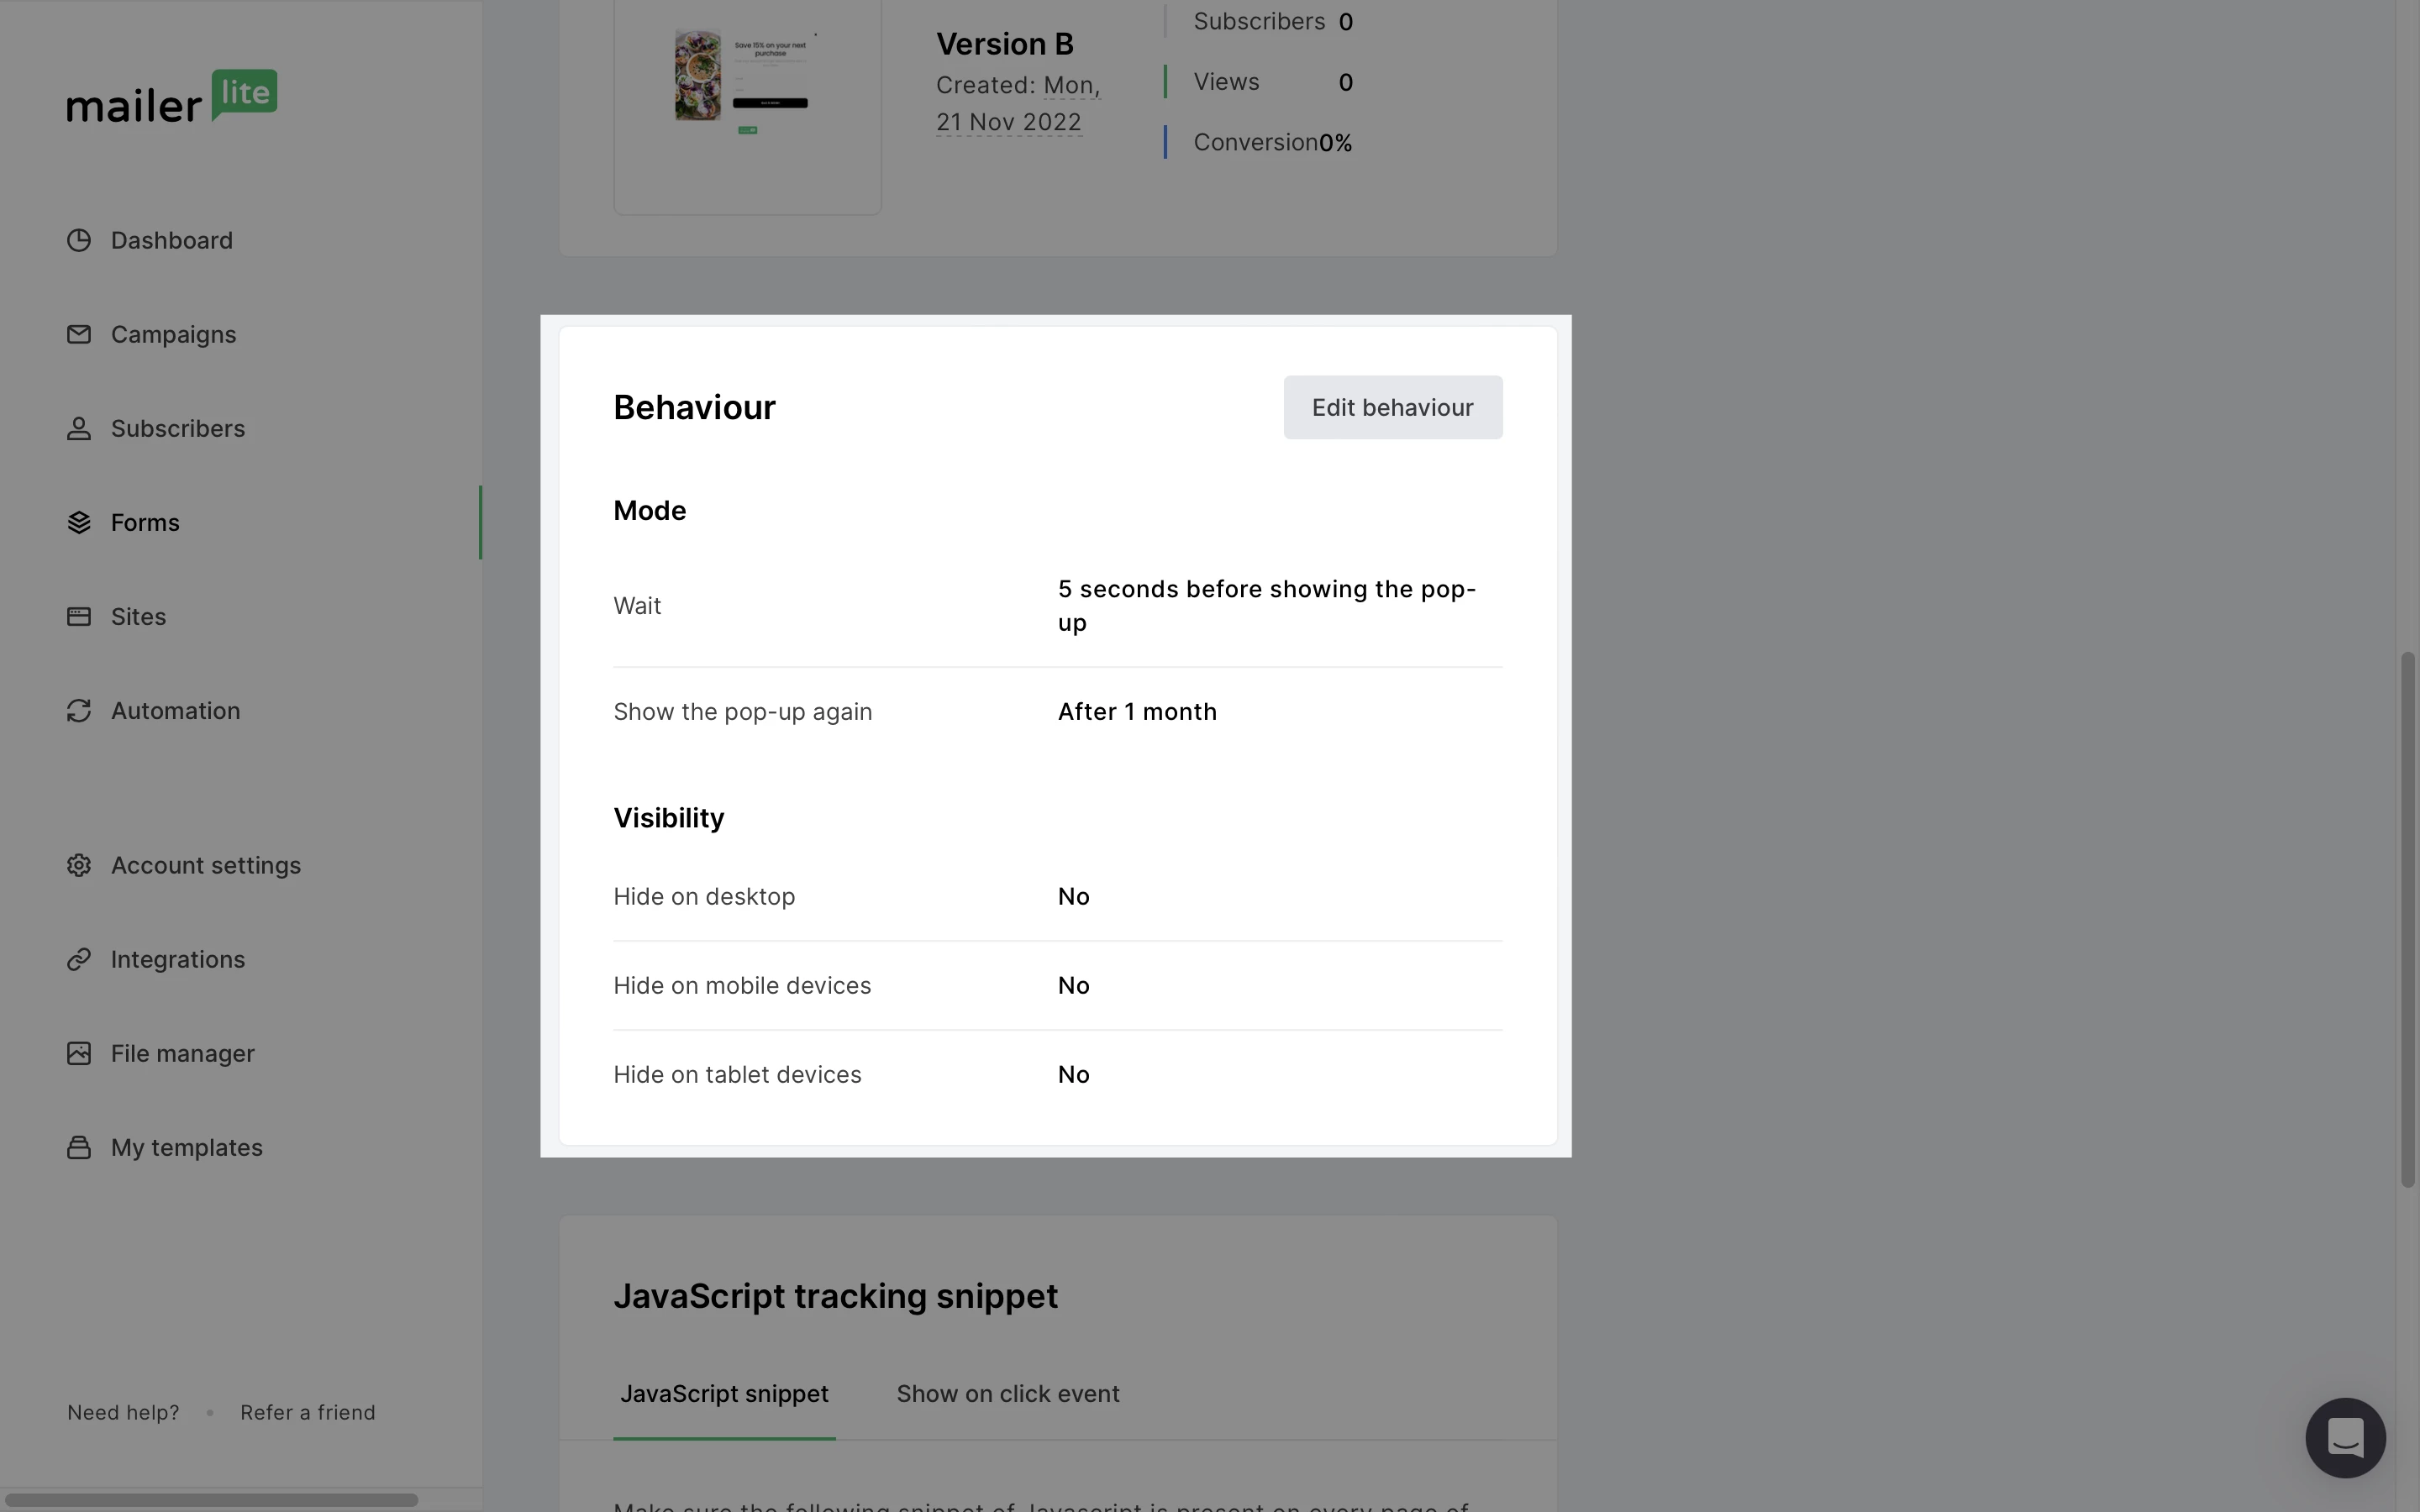
Task: Click the Sites browser icon
Action: [79, 616]
